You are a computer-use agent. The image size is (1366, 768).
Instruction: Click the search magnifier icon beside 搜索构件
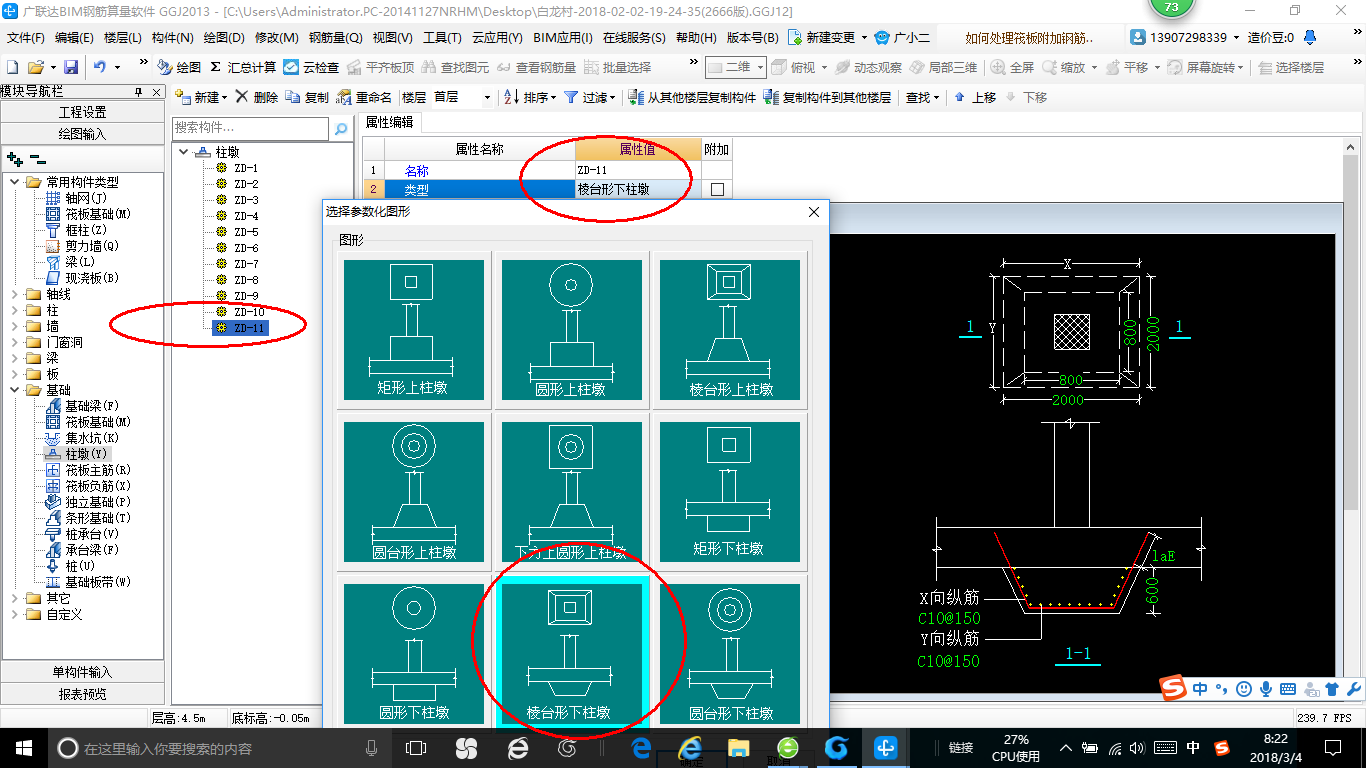pyautogui.click(x=341, y=129)
